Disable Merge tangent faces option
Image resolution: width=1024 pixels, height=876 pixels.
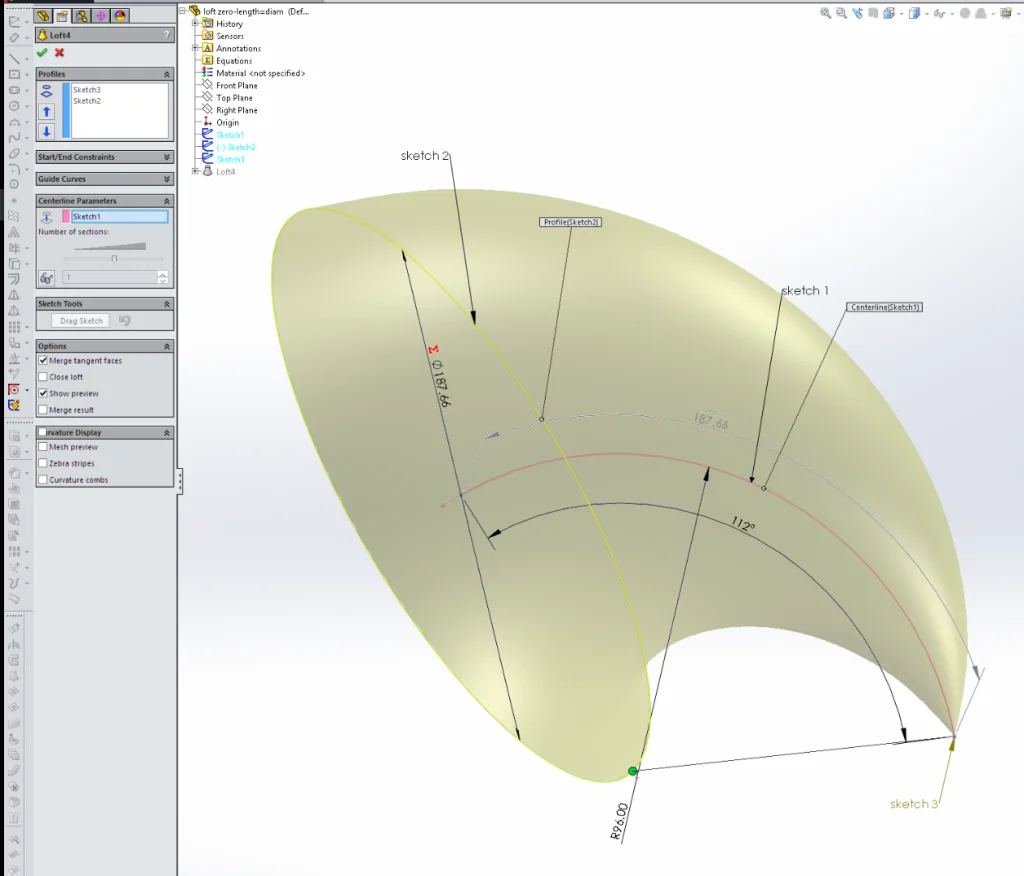[43, 360]
